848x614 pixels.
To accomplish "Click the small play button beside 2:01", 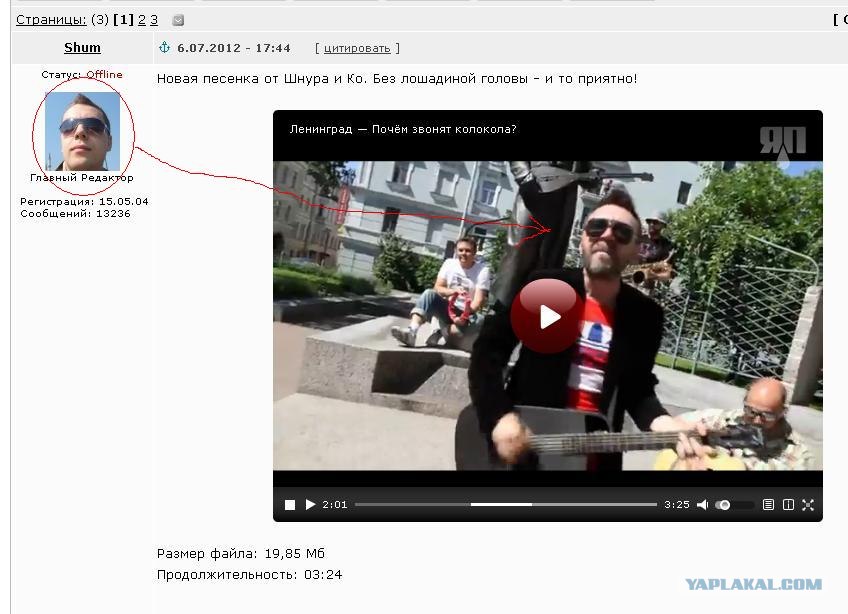I will pyautogui.click(x=310, y=505).
